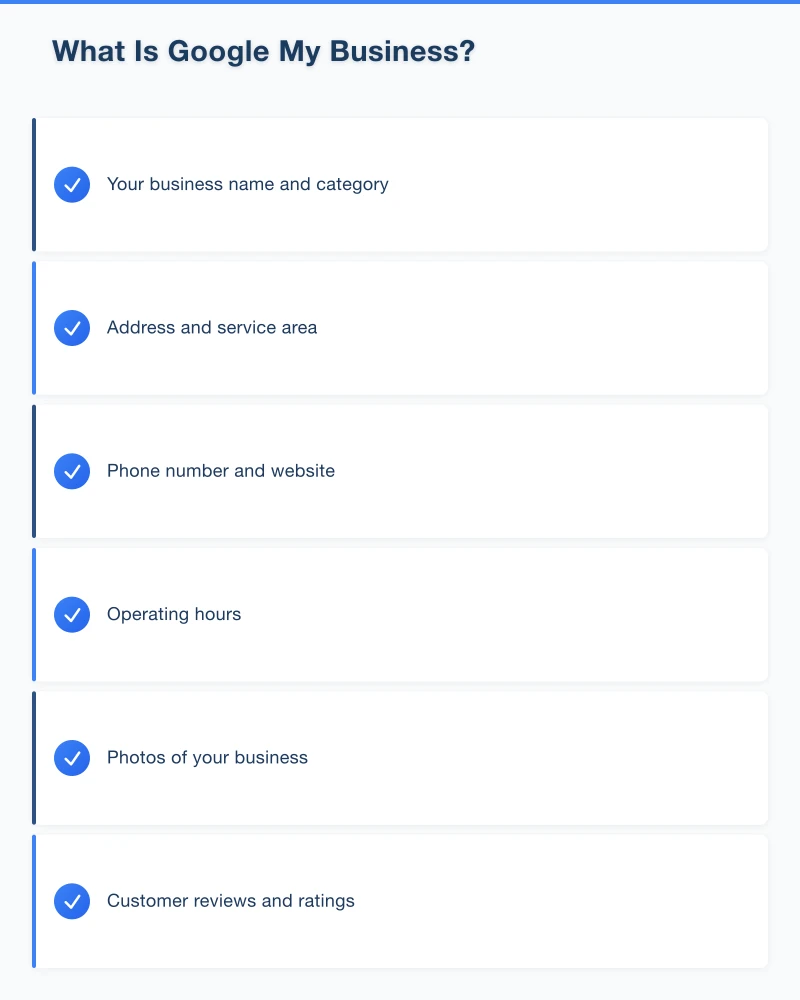
Task: Click the checkmark beside Operating hours
Action: click(72, 614)
